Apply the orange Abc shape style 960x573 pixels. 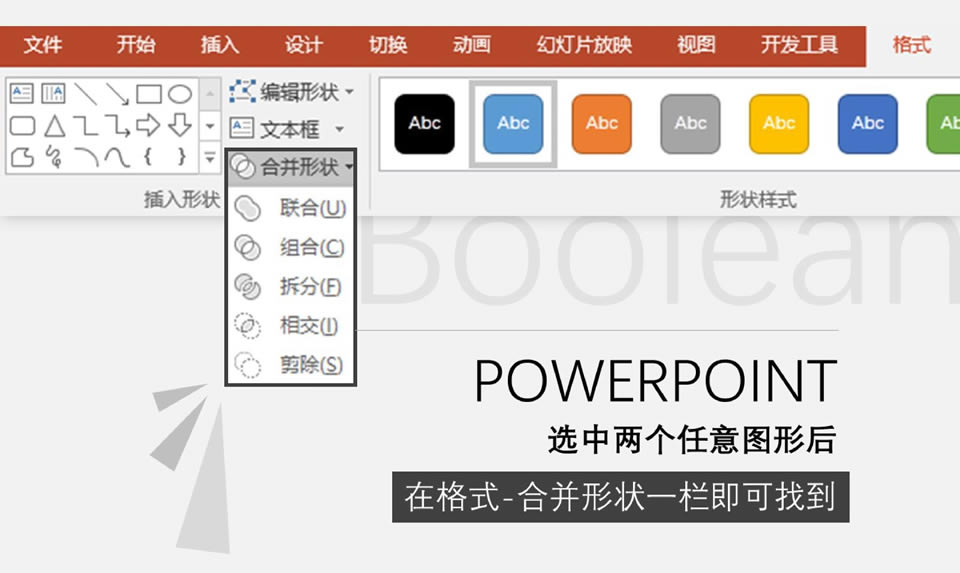point(601,124)
